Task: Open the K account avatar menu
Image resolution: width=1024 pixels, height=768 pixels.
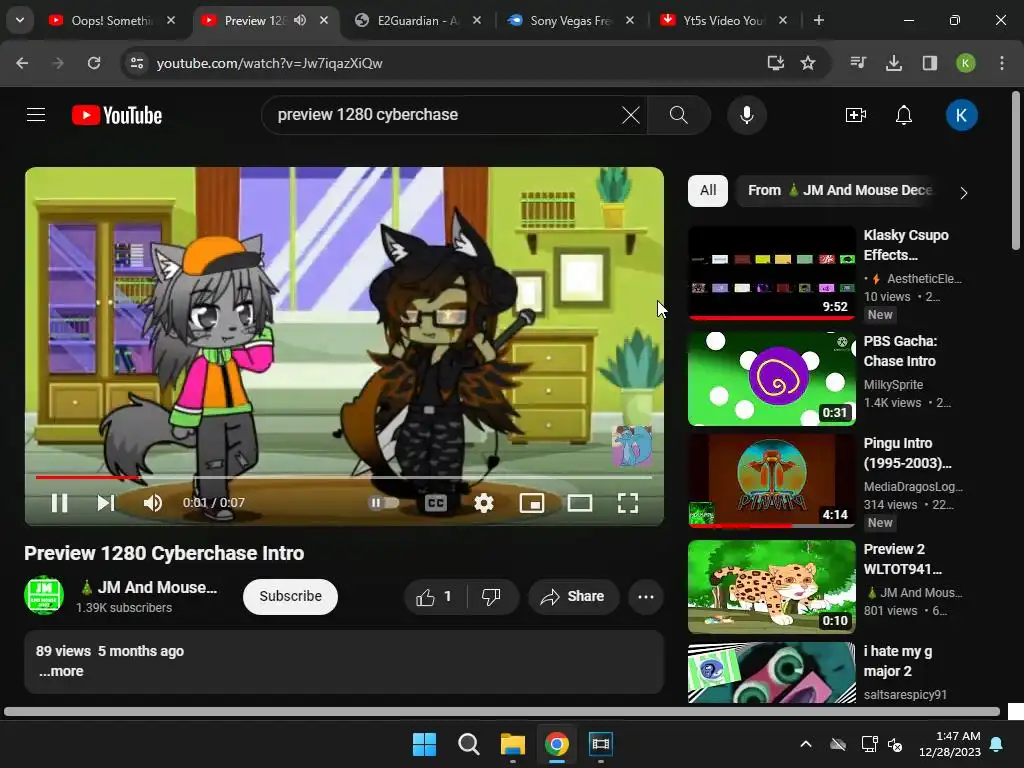Action: tap(961, 115)
